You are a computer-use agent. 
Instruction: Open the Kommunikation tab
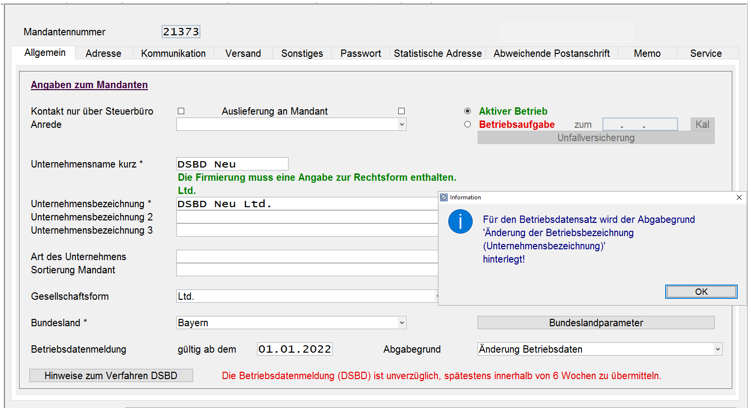coord(173,54)
